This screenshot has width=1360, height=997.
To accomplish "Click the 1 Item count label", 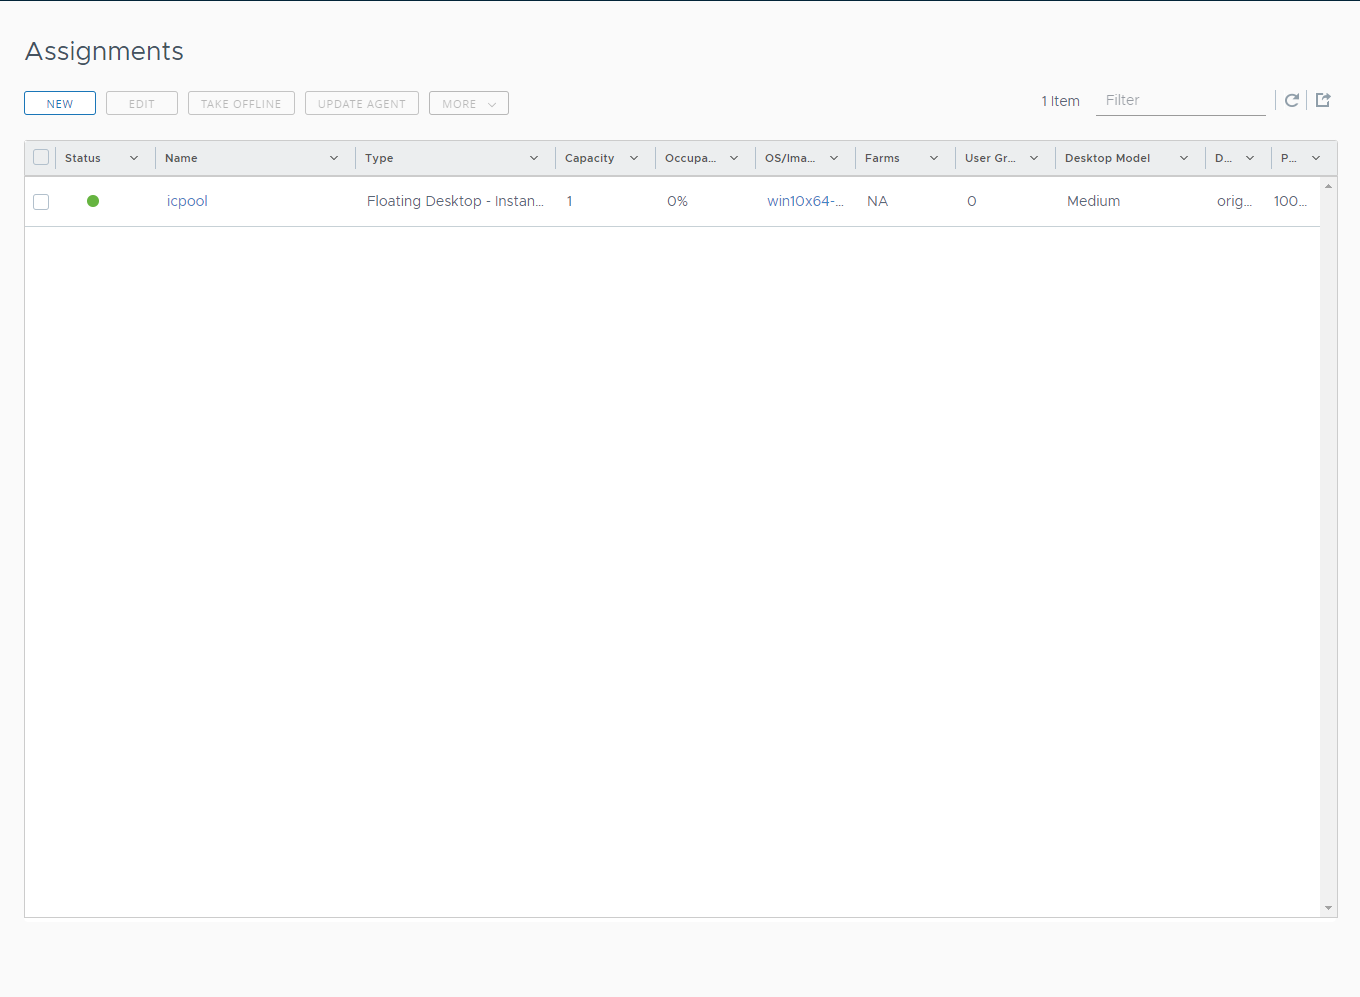I will click(x=1060, y=101).
